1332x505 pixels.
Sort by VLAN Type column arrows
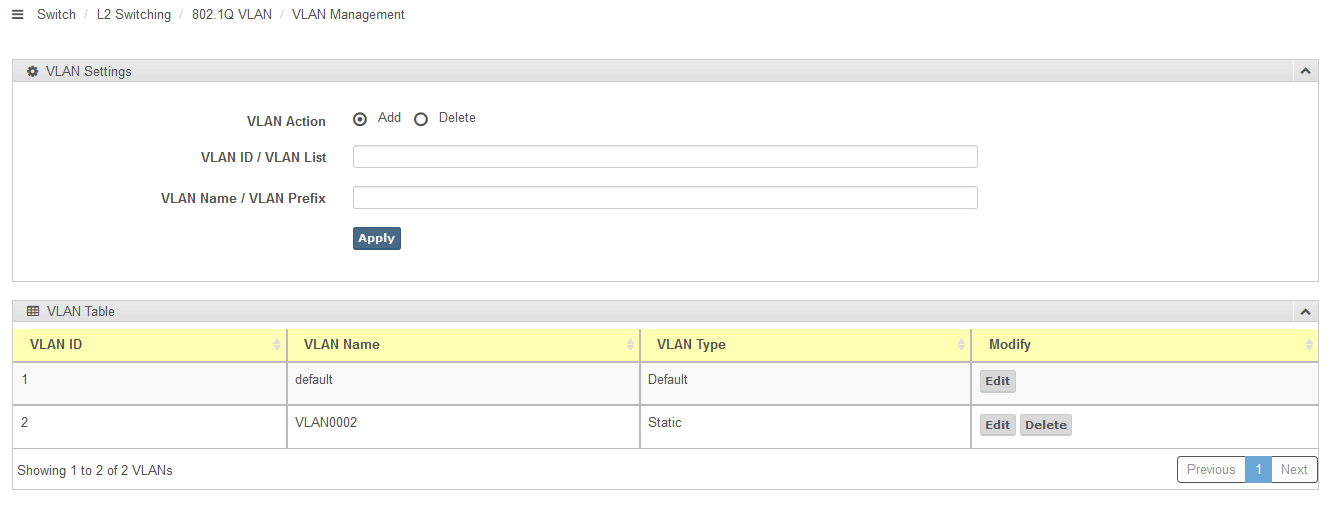962,344
